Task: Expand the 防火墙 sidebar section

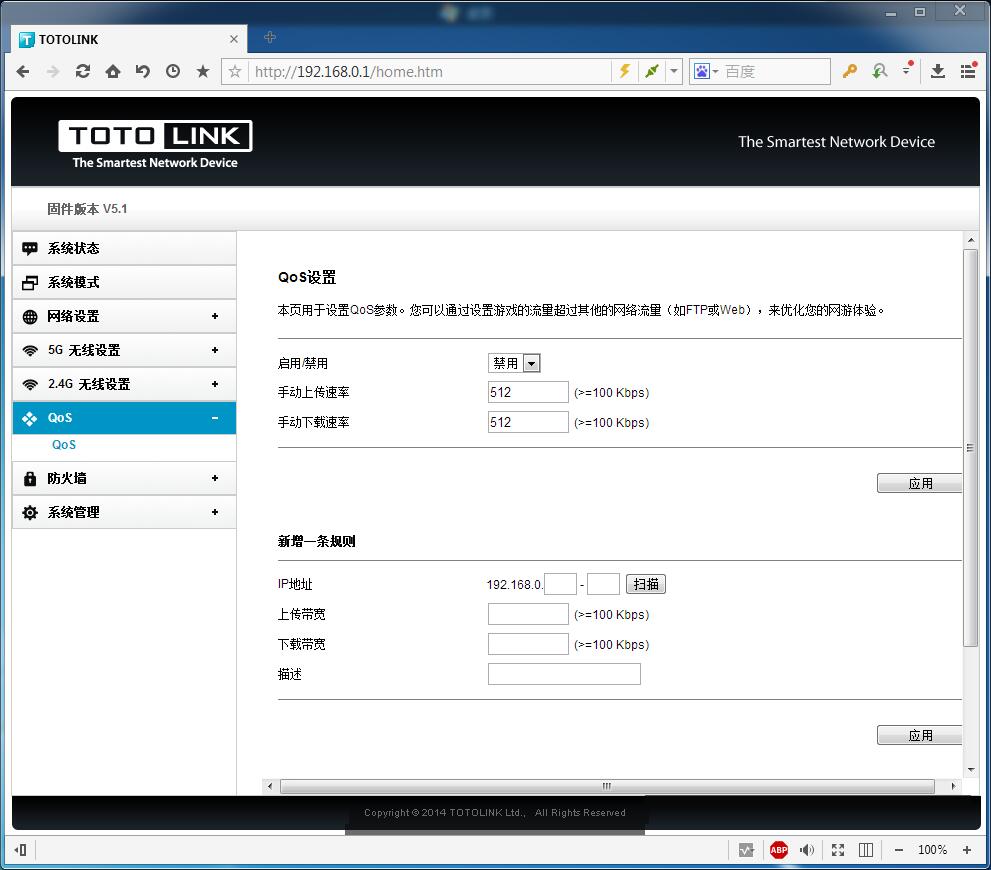Action: click(x=125, y=478)
